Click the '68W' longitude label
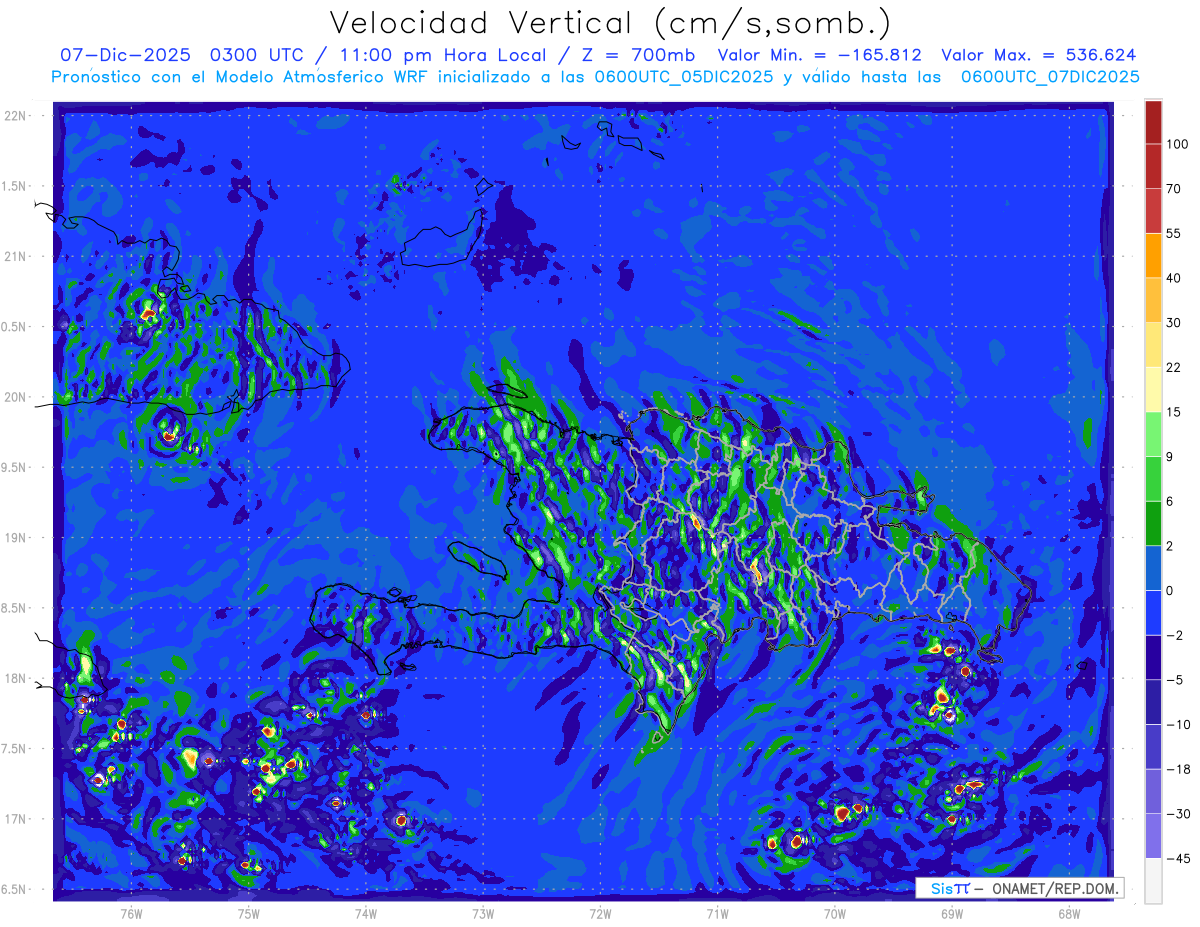 point(1069,914)
